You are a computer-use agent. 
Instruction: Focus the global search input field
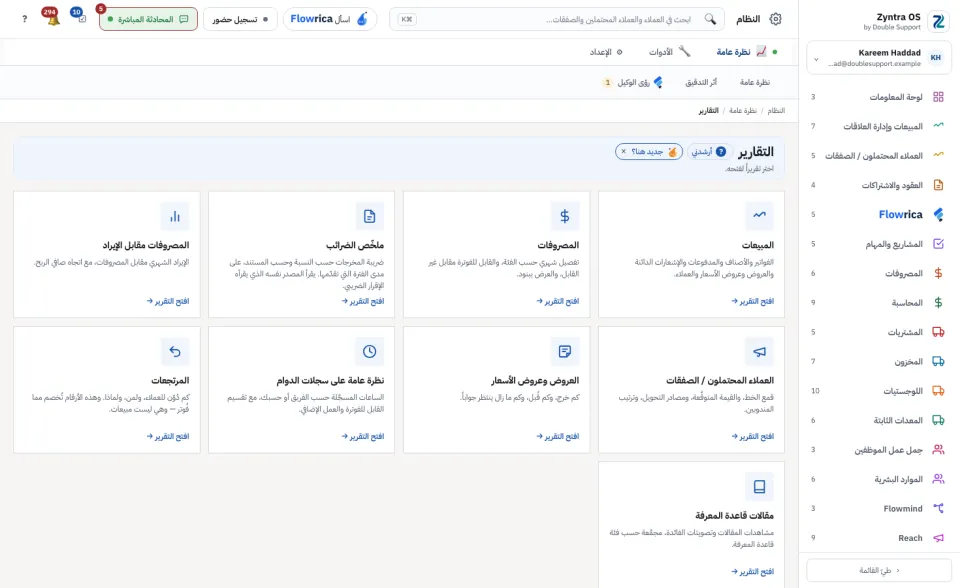[x=557, y=19]
